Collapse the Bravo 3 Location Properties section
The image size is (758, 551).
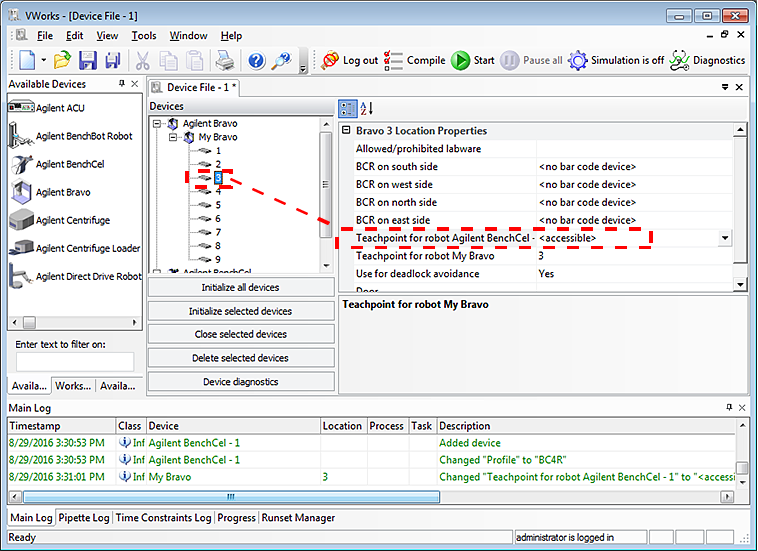click(x=346, y=131)
